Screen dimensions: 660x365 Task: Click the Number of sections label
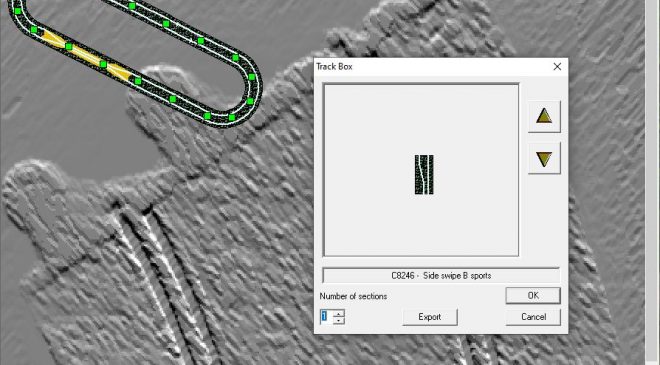pyautogui.click(x=353, y=296)
